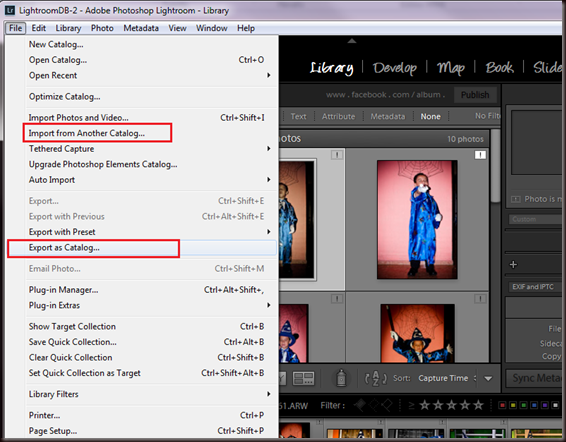Open the Edit menu
Viewport: 566px width, 442px height.
[38, 28]
